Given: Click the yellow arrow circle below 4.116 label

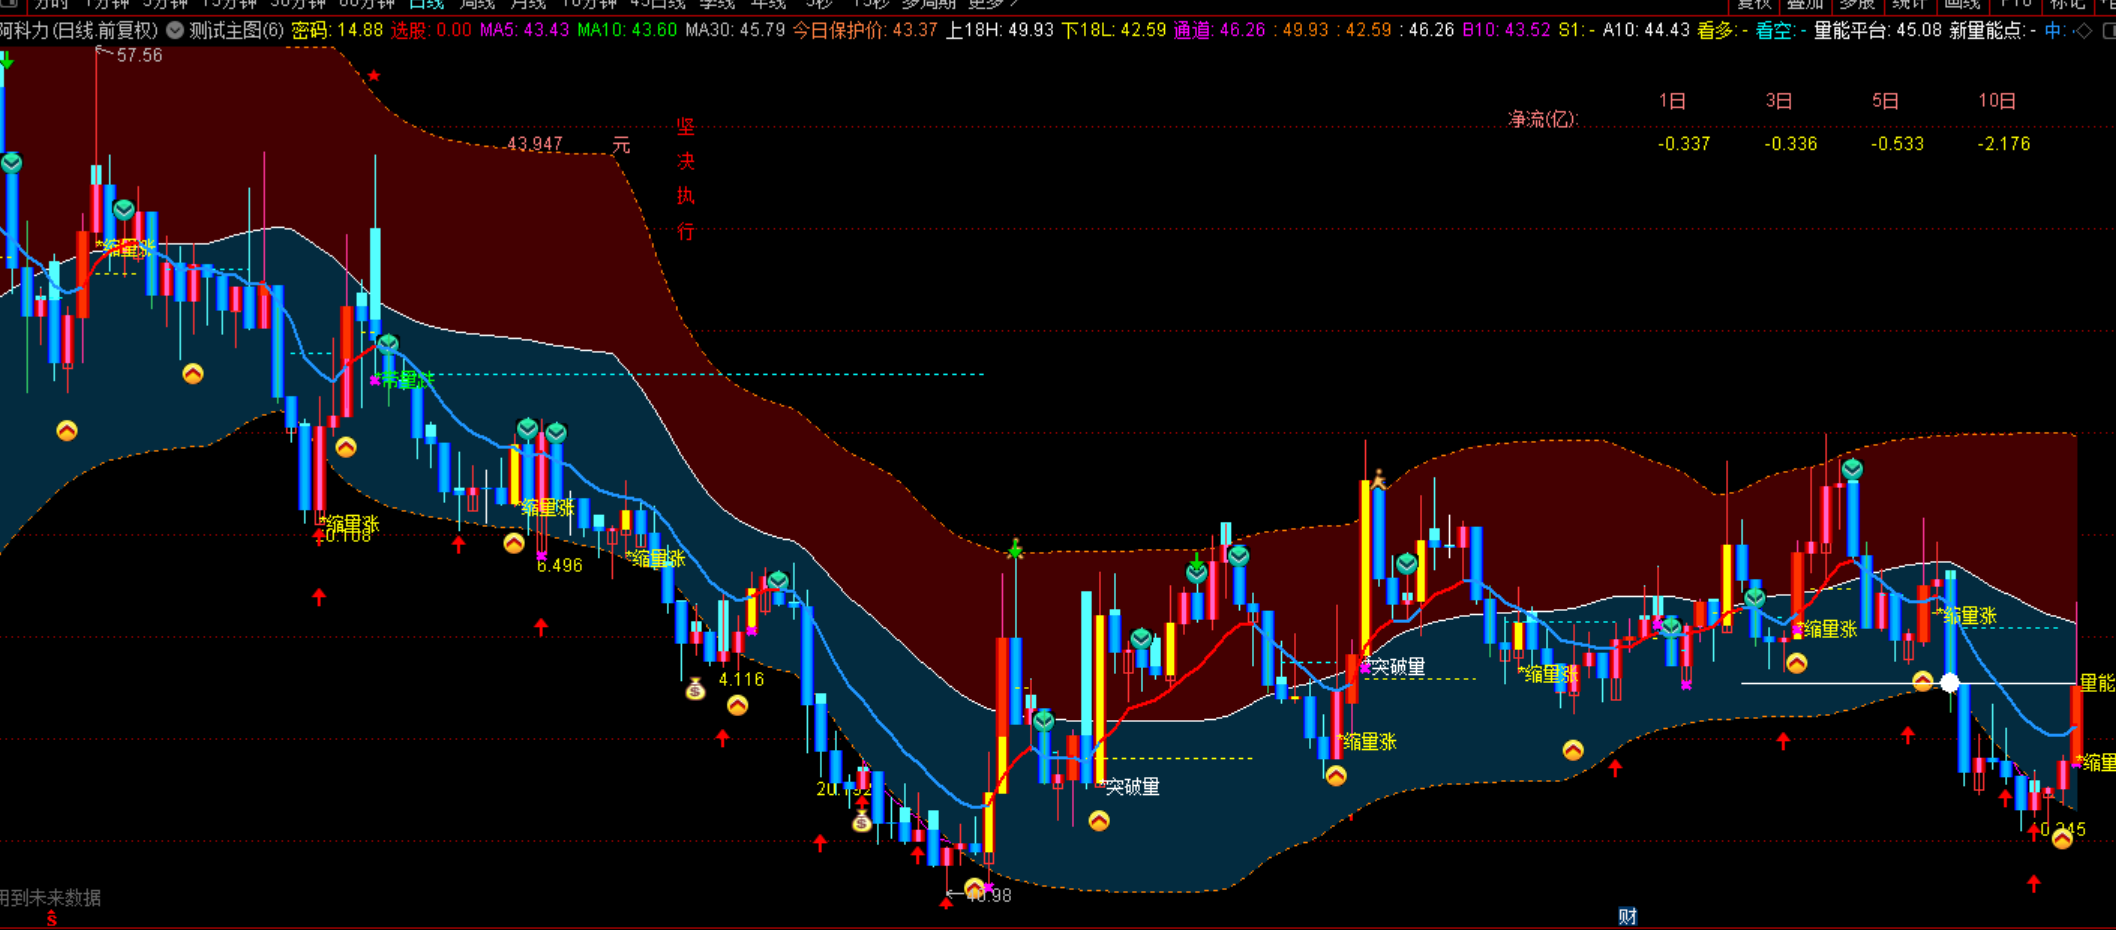Looking at the screenshot, I should pos(737,706).
